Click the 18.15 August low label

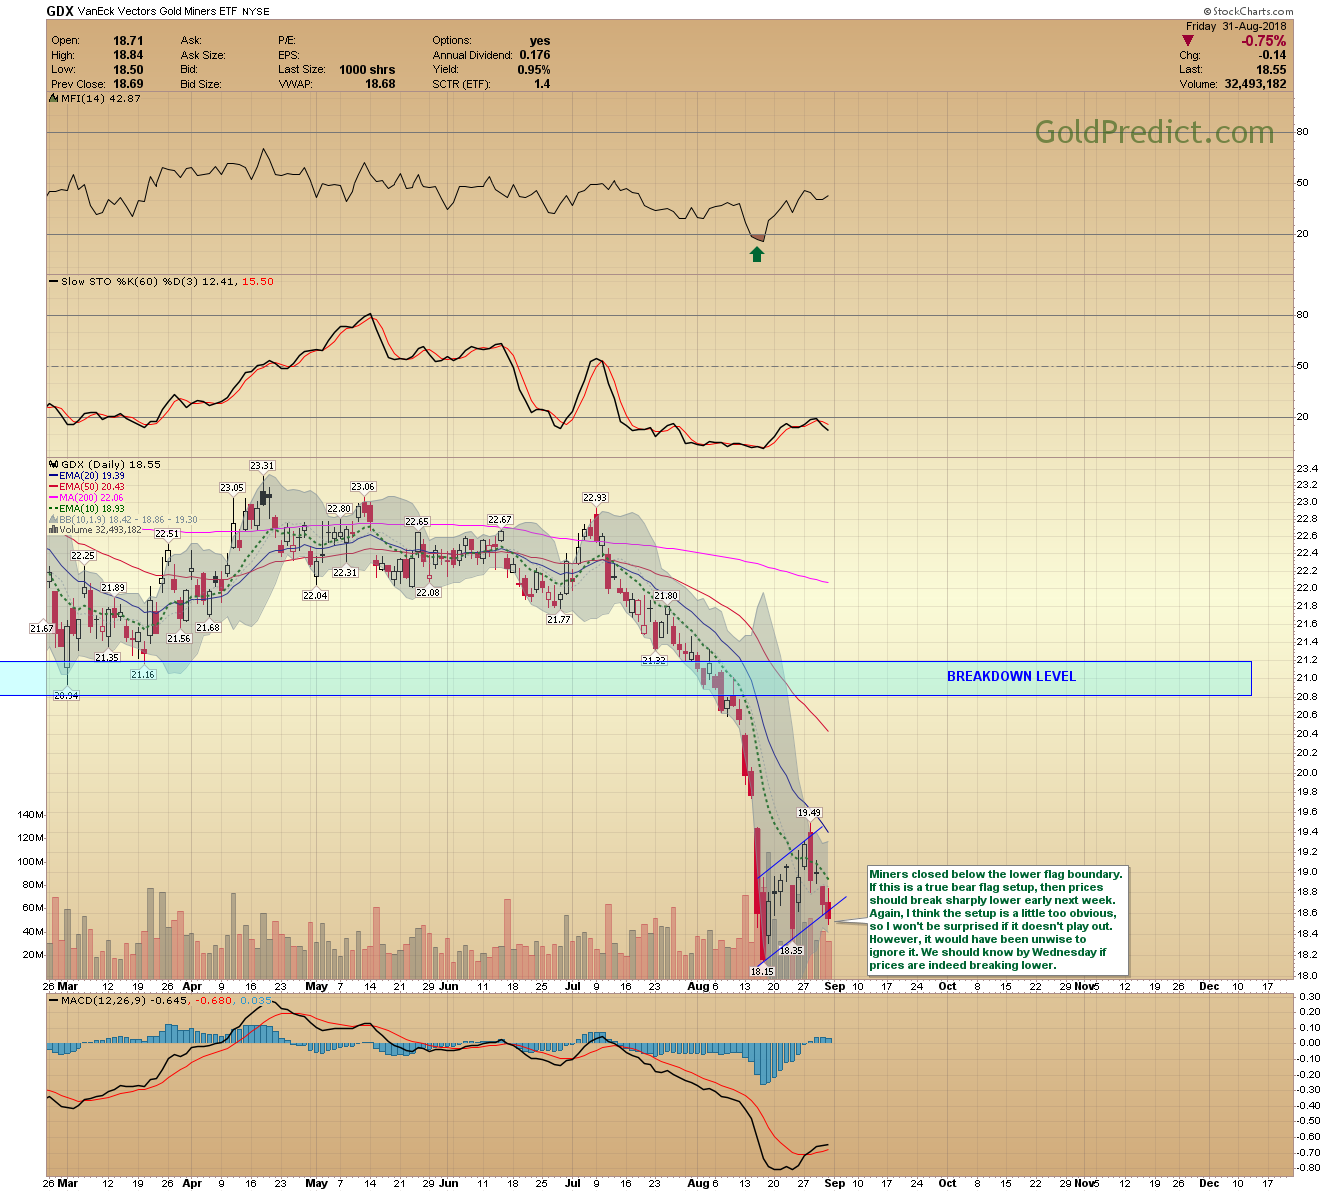762,971
